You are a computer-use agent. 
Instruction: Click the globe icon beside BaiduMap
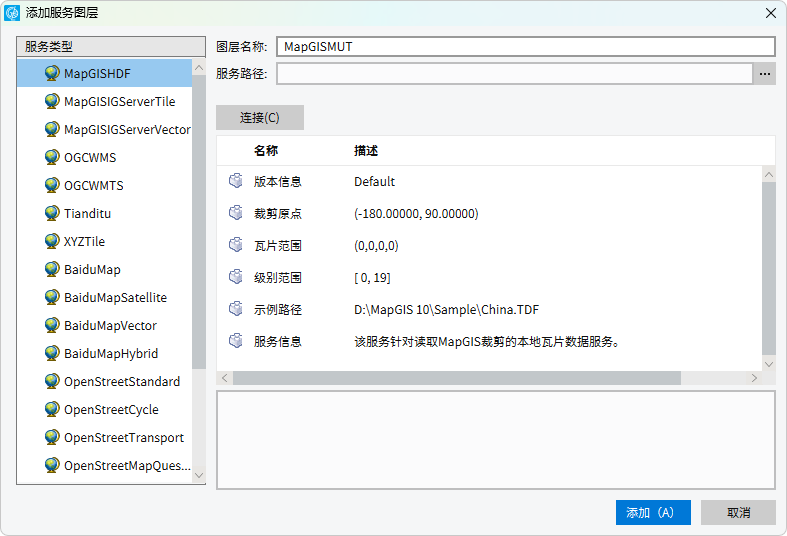pyautogui.click(x=52, y=270)
